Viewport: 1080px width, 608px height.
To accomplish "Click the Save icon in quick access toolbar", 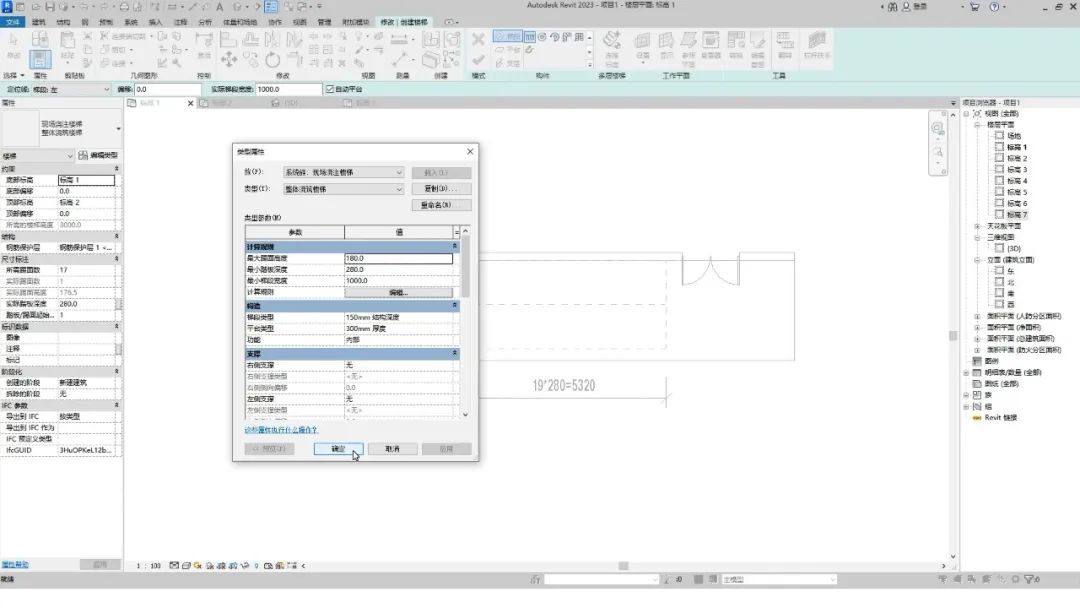I will click(50, 7).
